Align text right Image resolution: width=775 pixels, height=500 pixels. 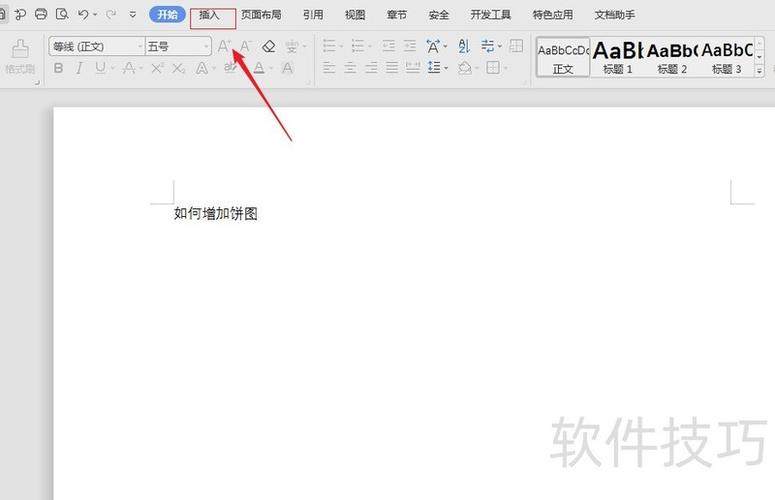(x=371, y=68)
